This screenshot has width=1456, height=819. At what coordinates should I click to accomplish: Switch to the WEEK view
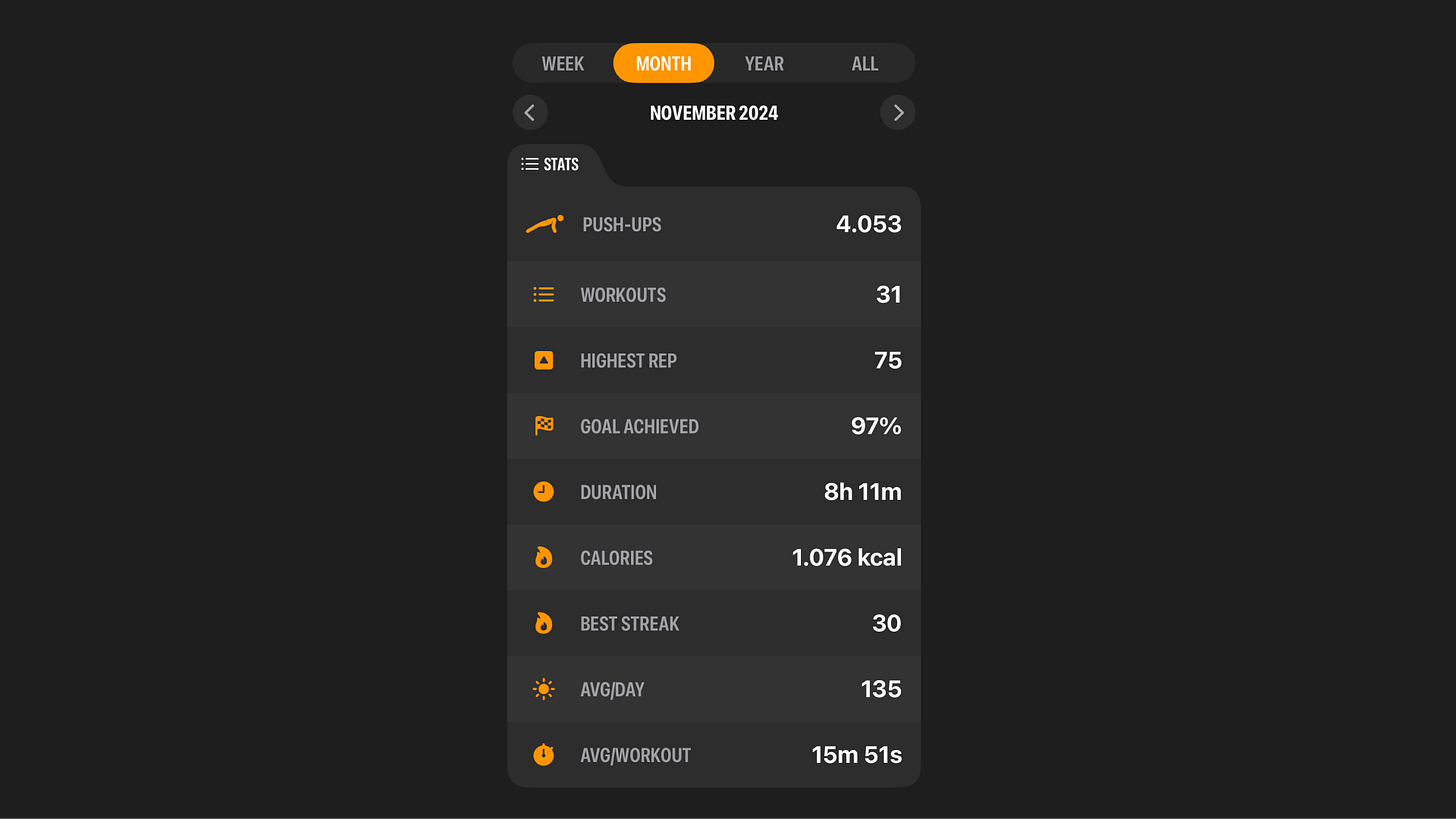click(563, 63)
